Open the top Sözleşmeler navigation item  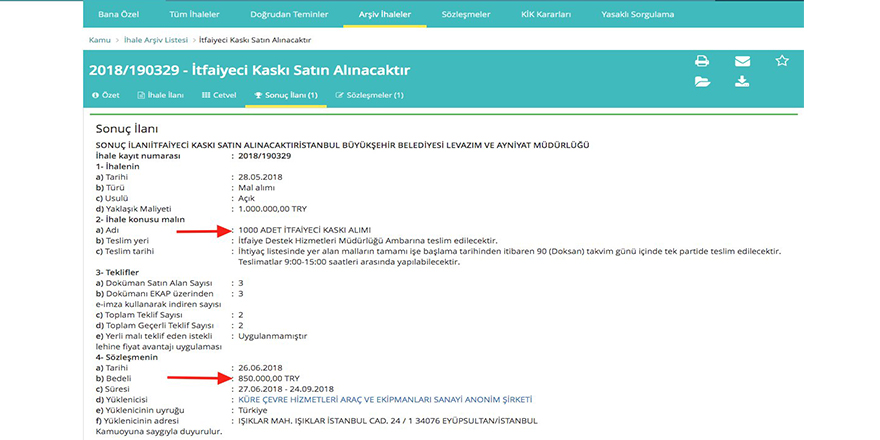click(x=468, y=15)
